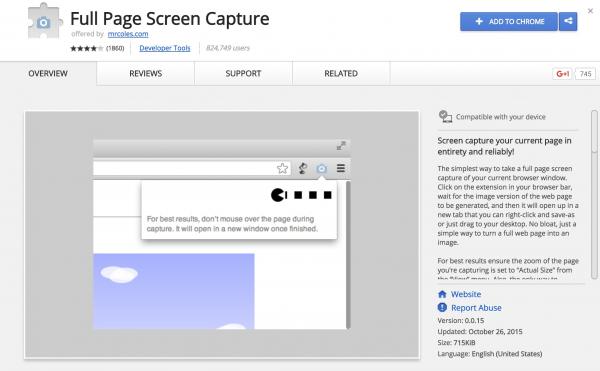
Task: Open the Developer Tools category link
Action: (x=165, y=48)
